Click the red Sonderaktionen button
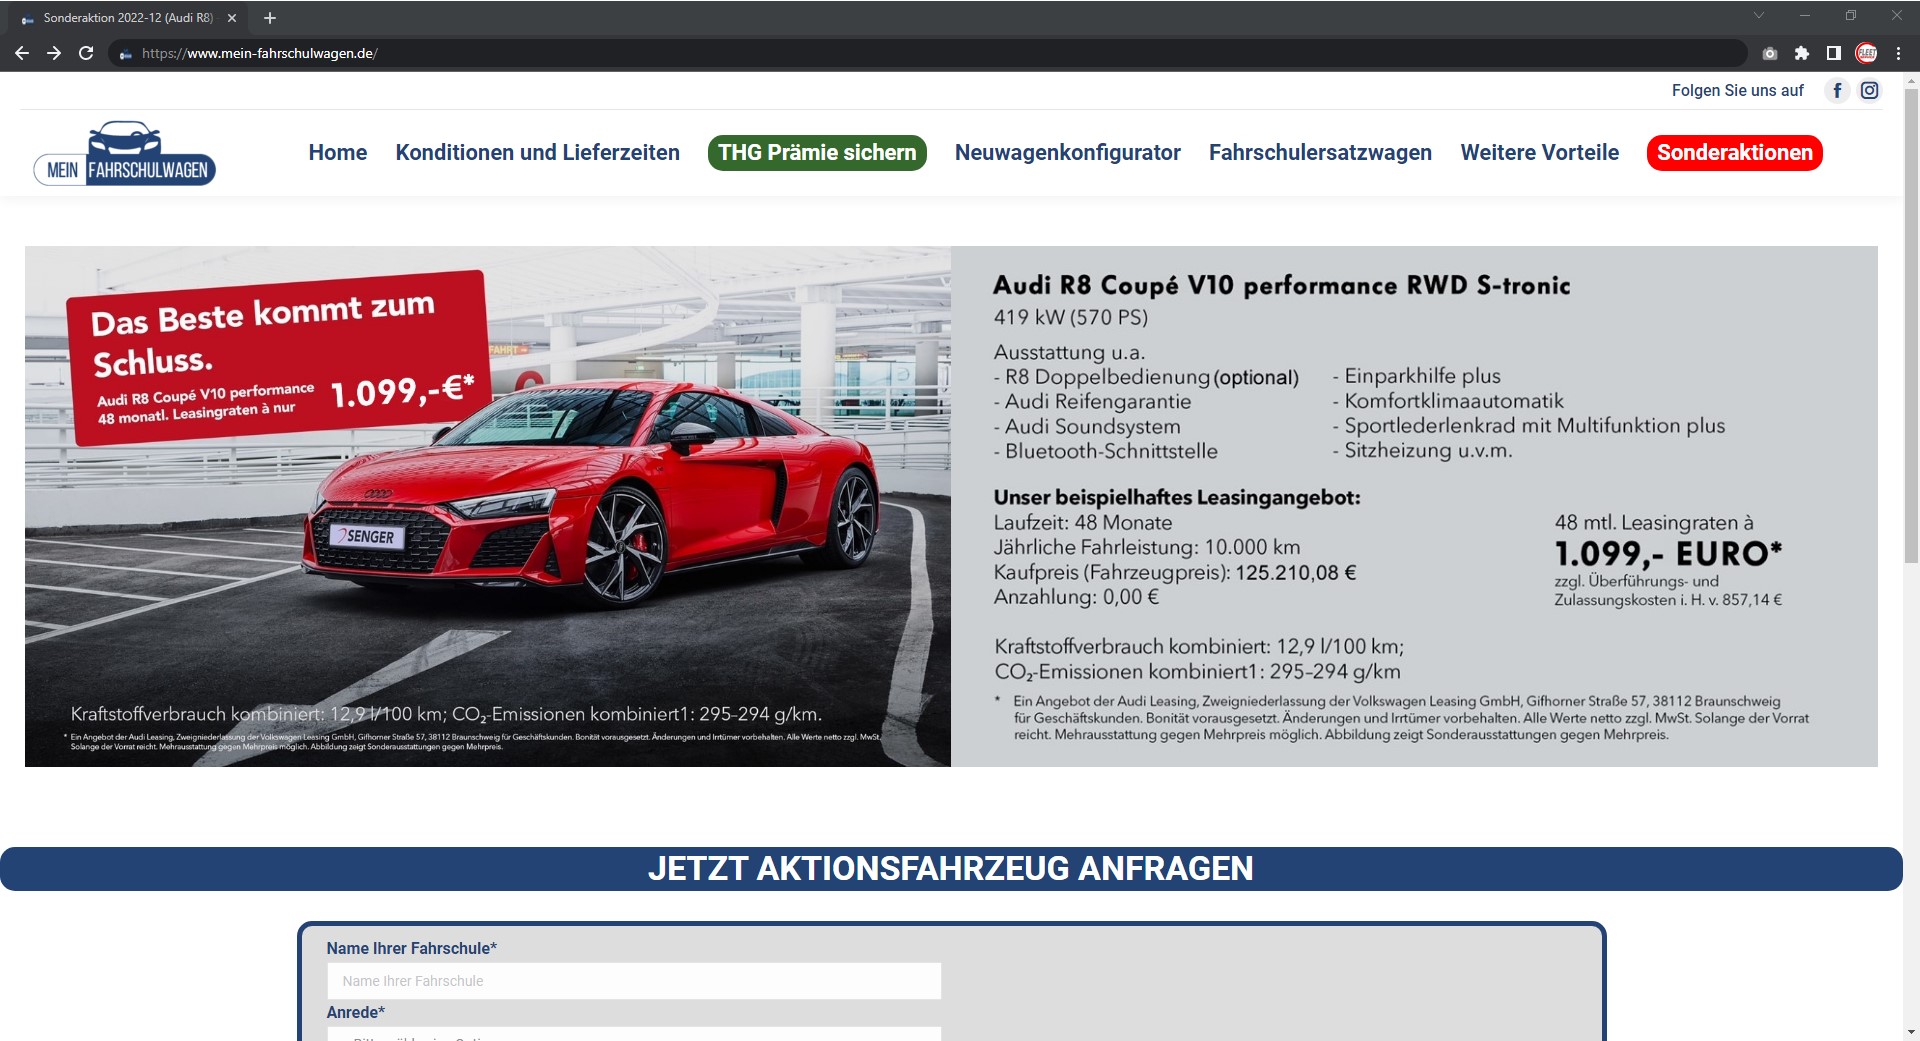The image size is (1920, 1041). coord(1735,153)
